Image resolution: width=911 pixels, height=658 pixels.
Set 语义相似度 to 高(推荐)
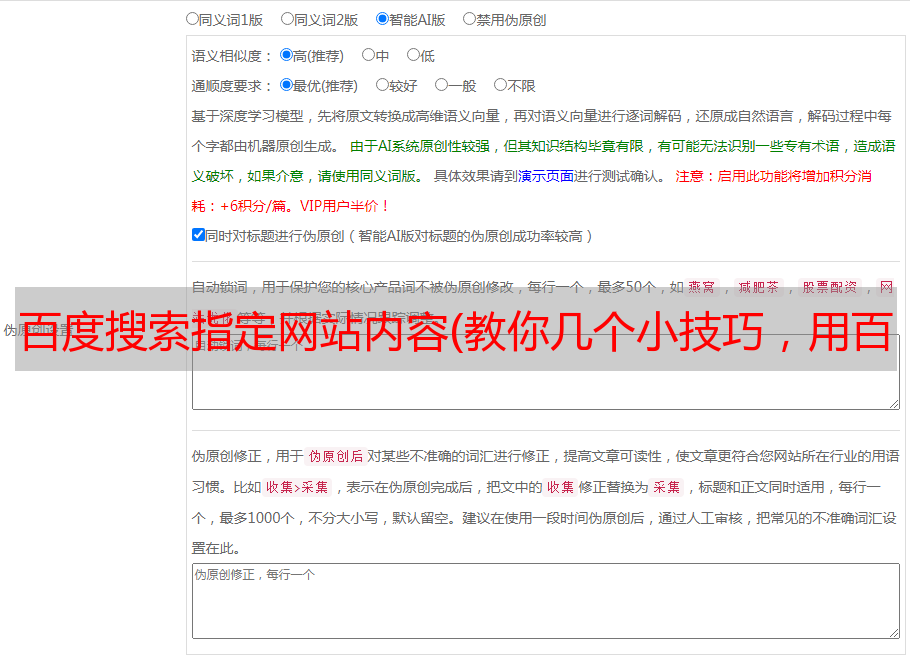pos(286,55)
